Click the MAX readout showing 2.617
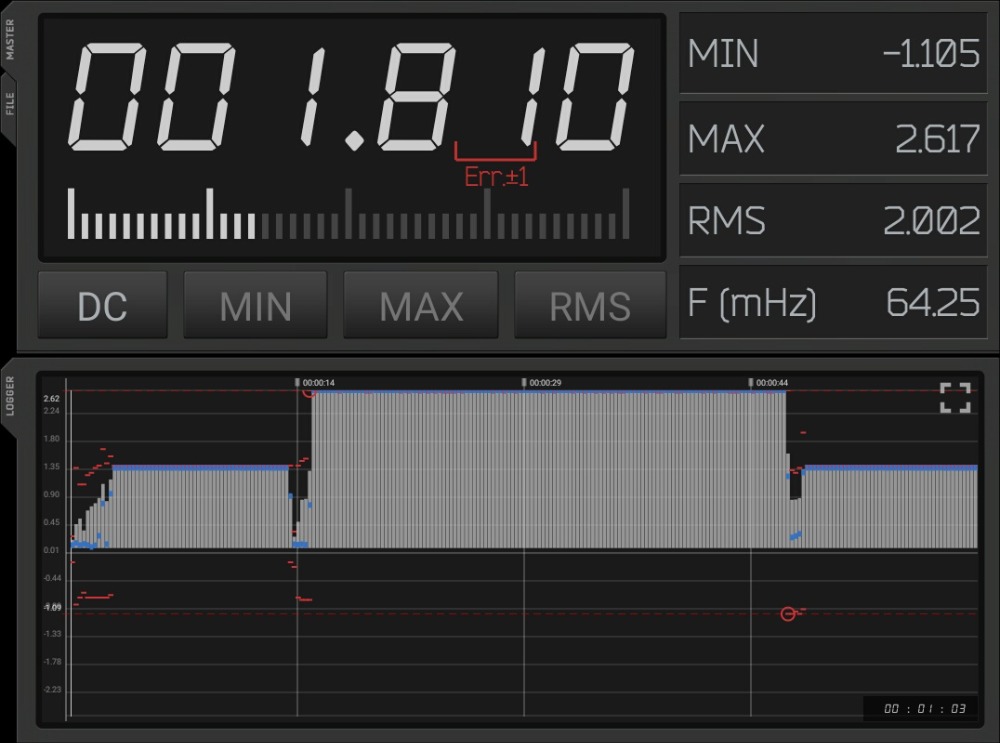 (833, 139)
